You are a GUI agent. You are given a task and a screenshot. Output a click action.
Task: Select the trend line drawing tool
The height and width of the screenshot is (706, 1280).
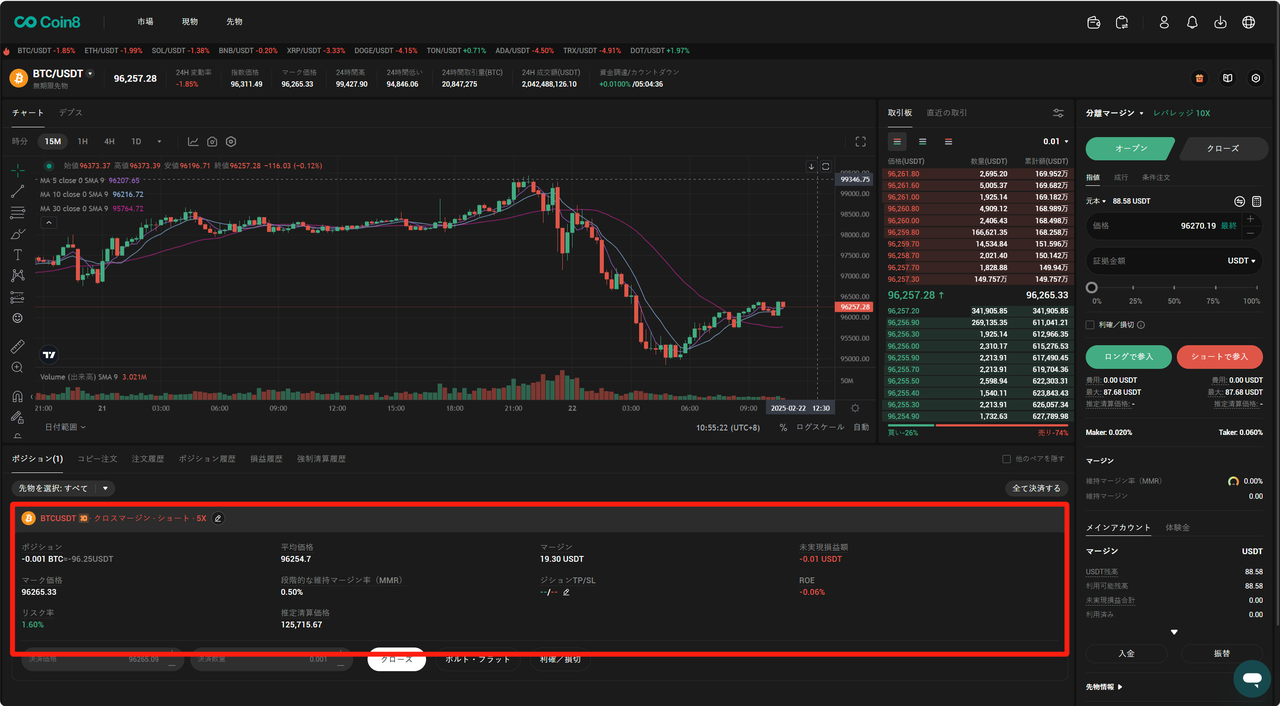coord(18,191)
